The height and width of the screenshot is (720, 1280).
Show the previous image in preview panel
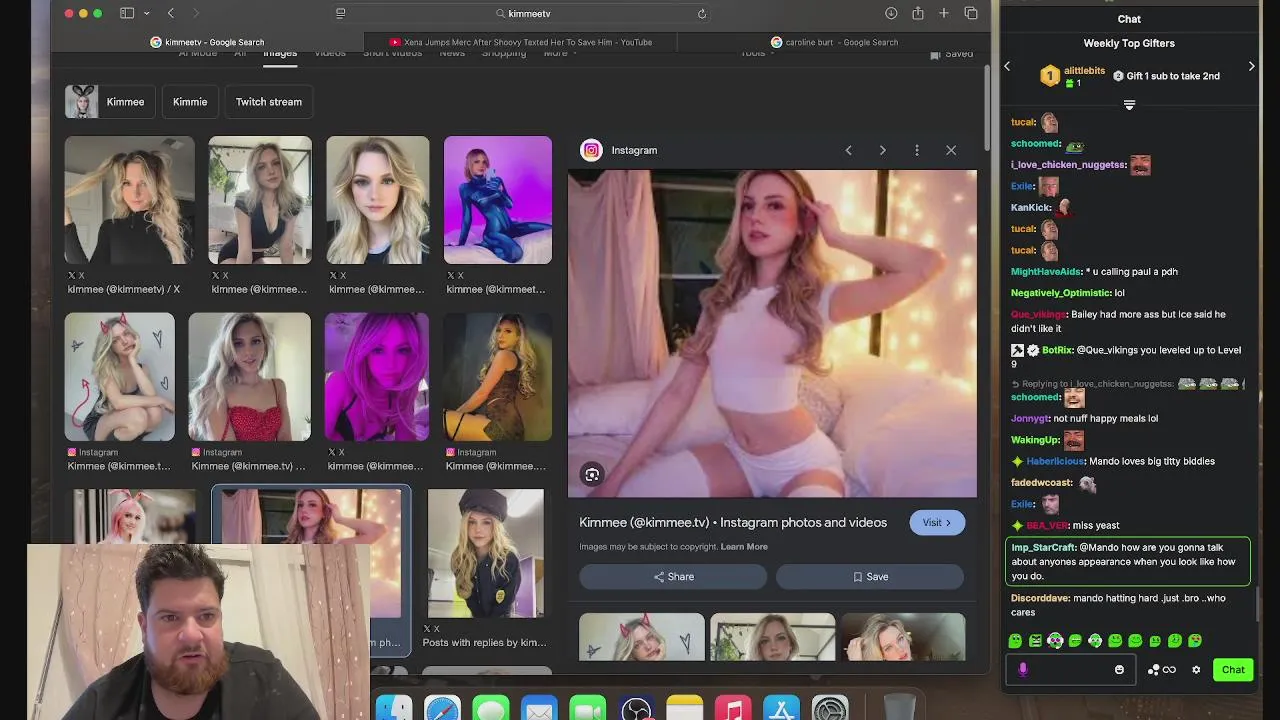click(848, 150)
